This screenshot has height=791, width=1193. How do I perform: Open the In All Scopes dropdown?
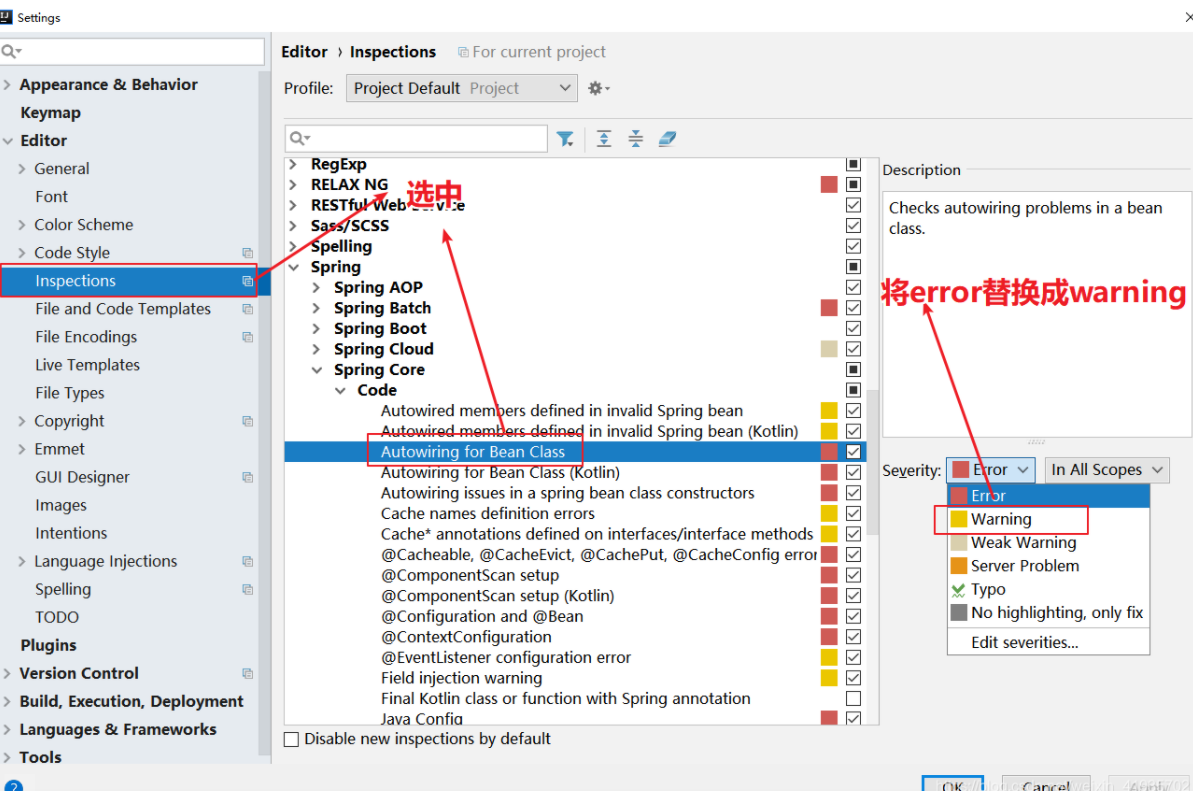(x=1107, y=470)
